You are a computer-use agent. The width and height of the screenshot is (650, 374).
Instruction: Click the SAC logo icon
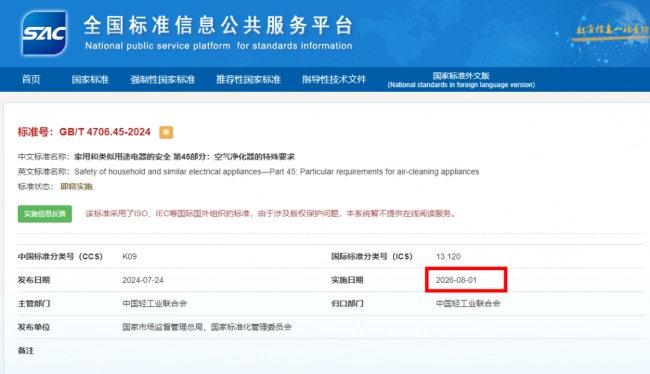[x=44, y=33]
